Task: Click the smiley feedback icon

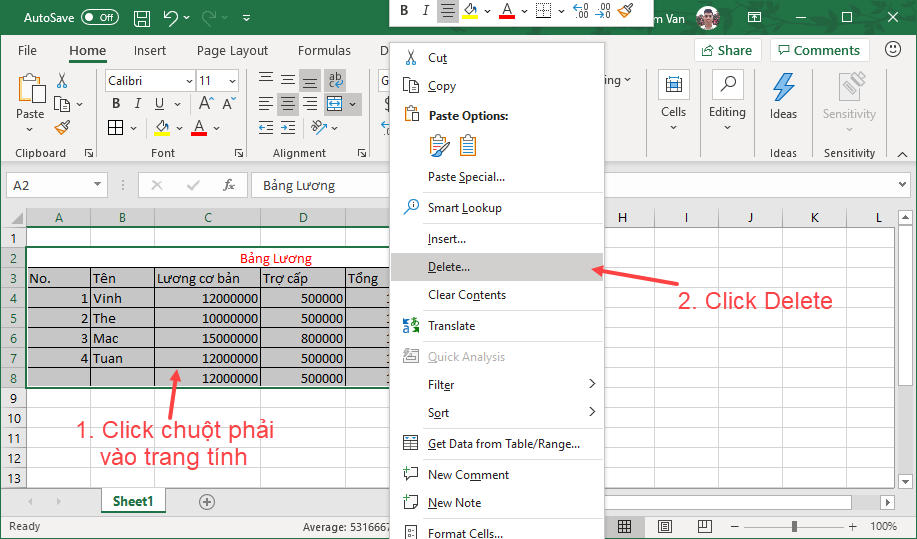Action: (892, 49)
